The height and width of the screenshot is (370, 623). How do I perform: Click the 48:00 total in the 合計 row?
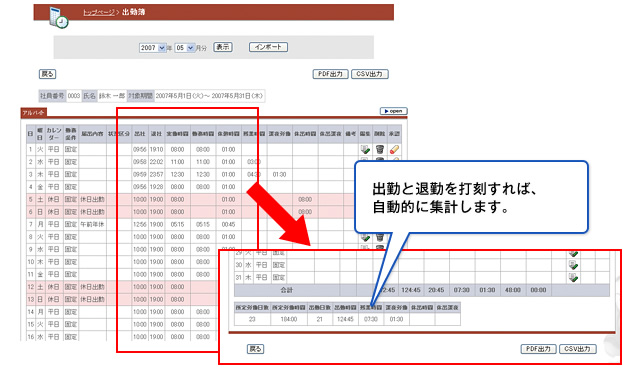pyautogui.click(x=513, y=290)
